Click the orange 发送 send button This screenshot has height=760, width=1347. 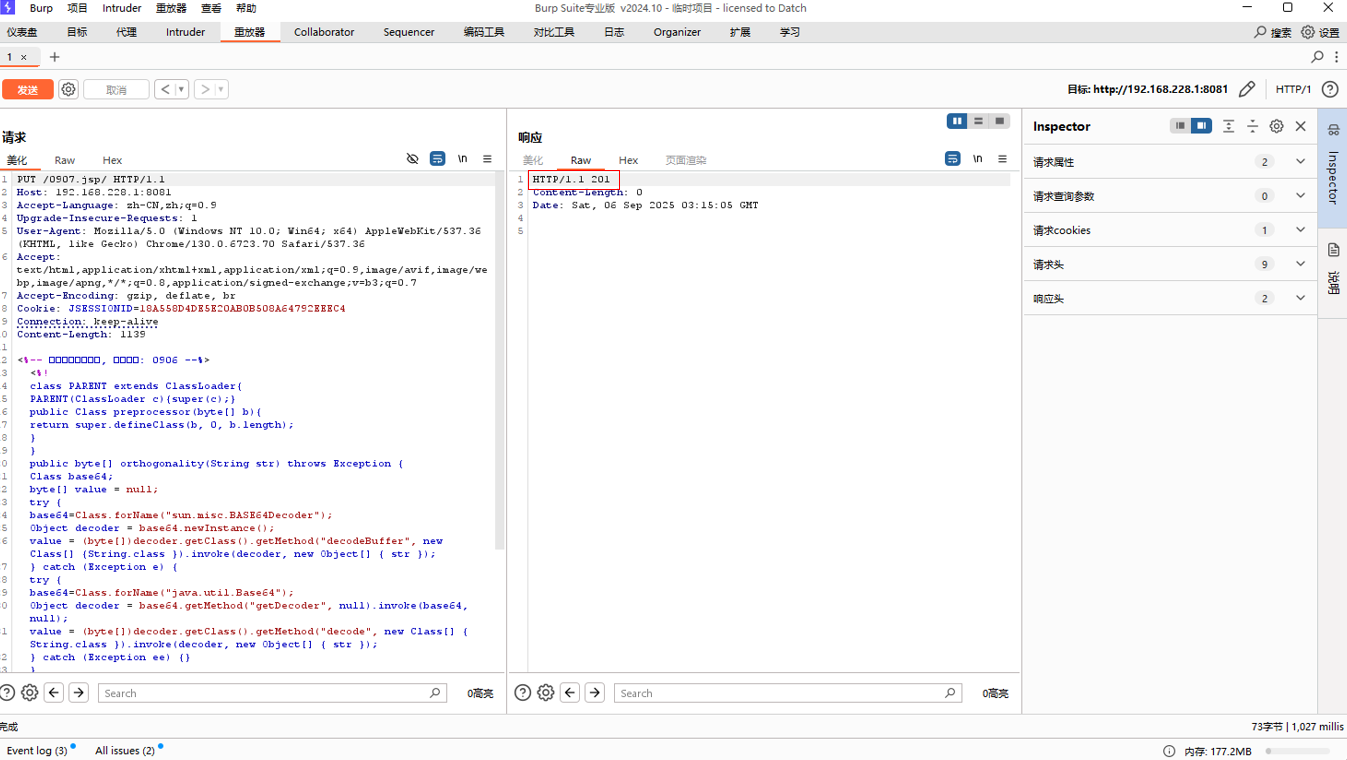coord(27,90)
